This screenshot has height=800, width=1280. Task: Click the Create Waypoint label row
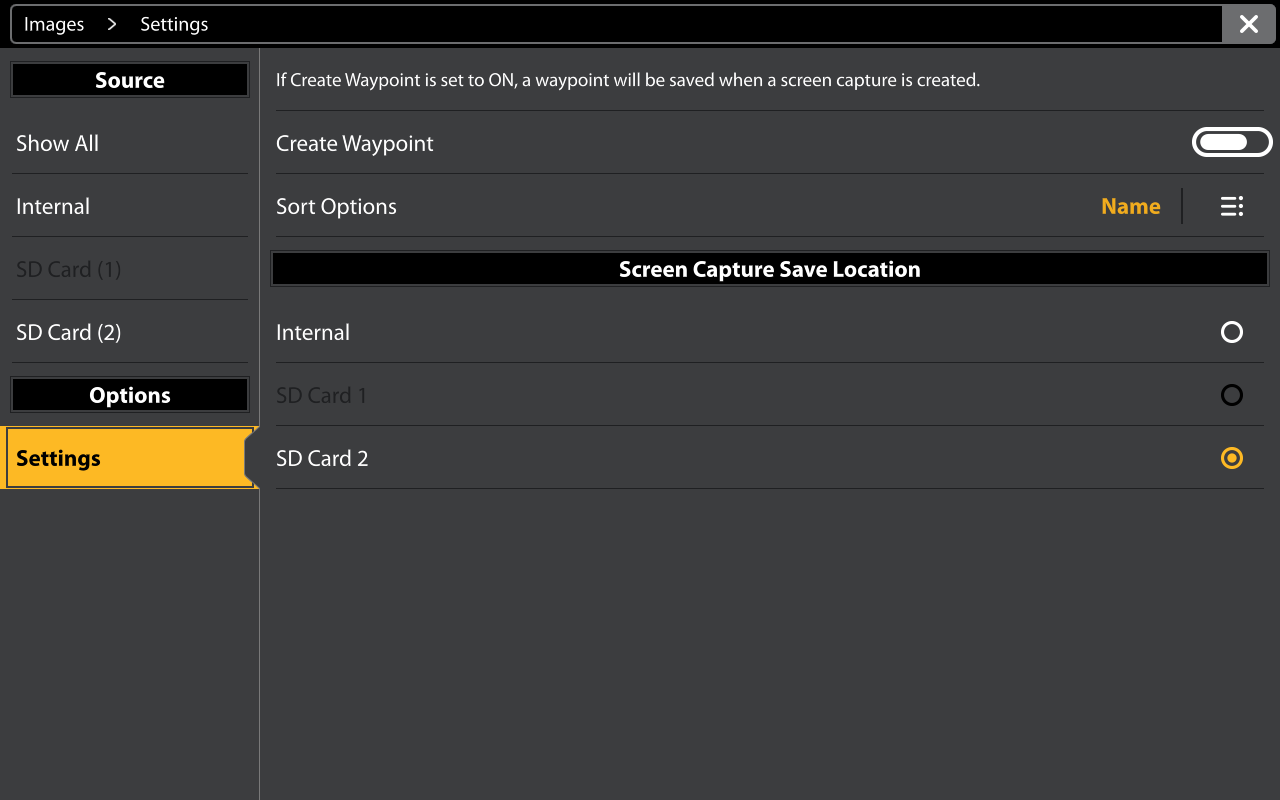(770, 143)
